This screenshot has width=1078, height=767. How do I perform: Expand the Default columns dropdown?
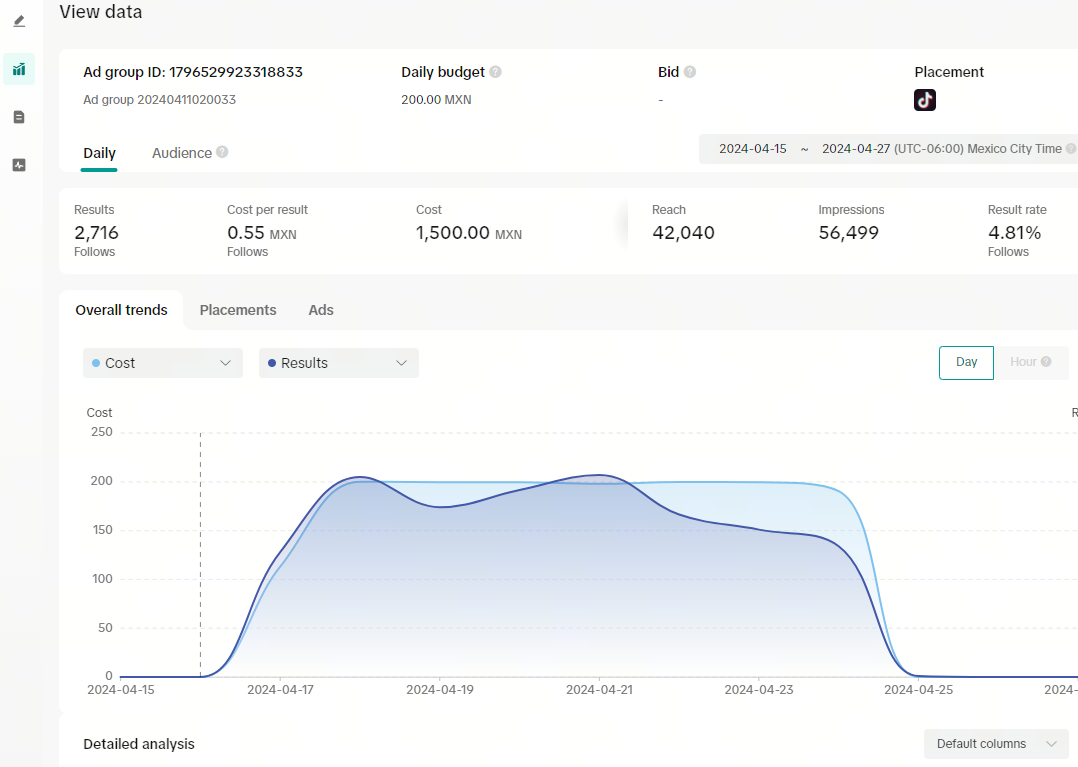pyautogui.click(x=996, y=744)
